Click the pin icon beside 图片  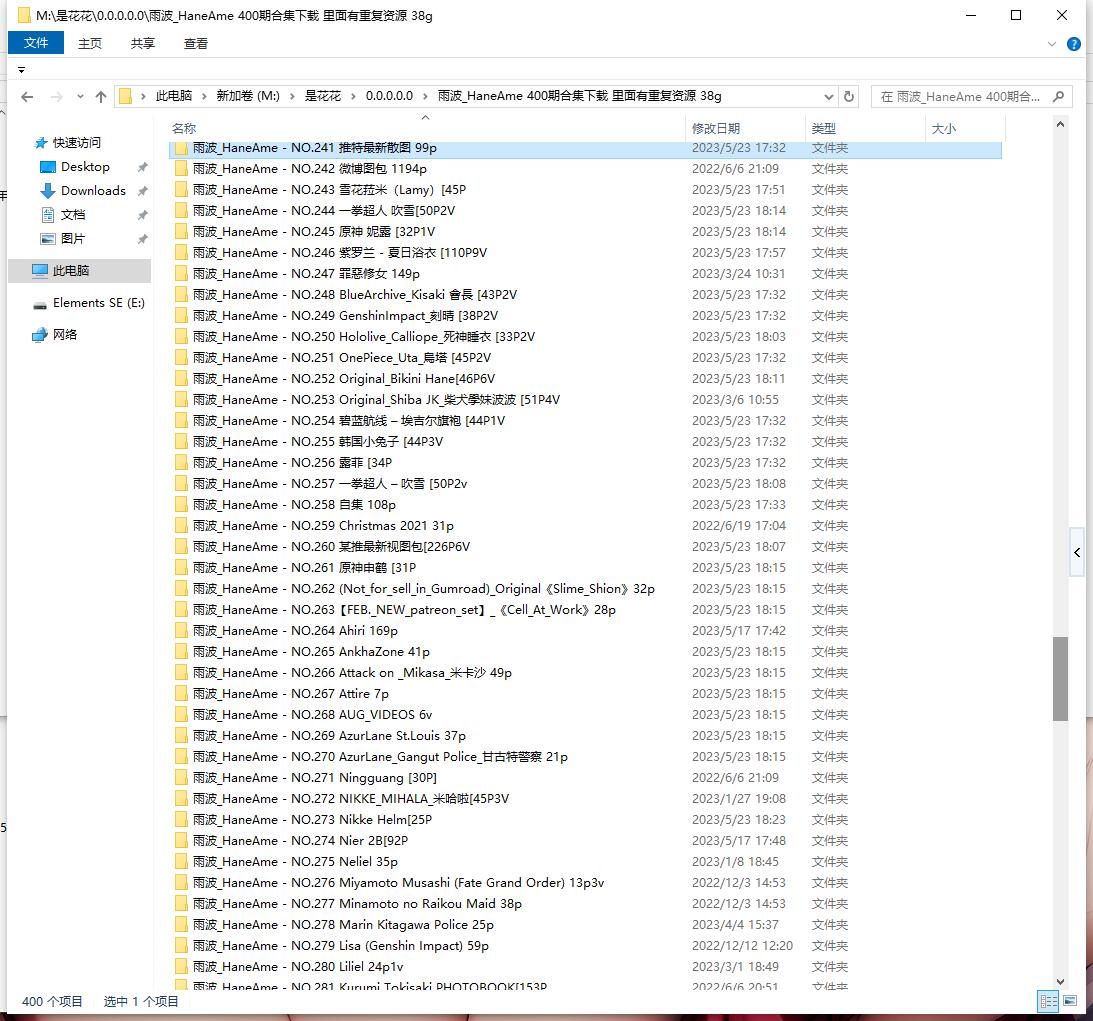[x=142, y=238]
